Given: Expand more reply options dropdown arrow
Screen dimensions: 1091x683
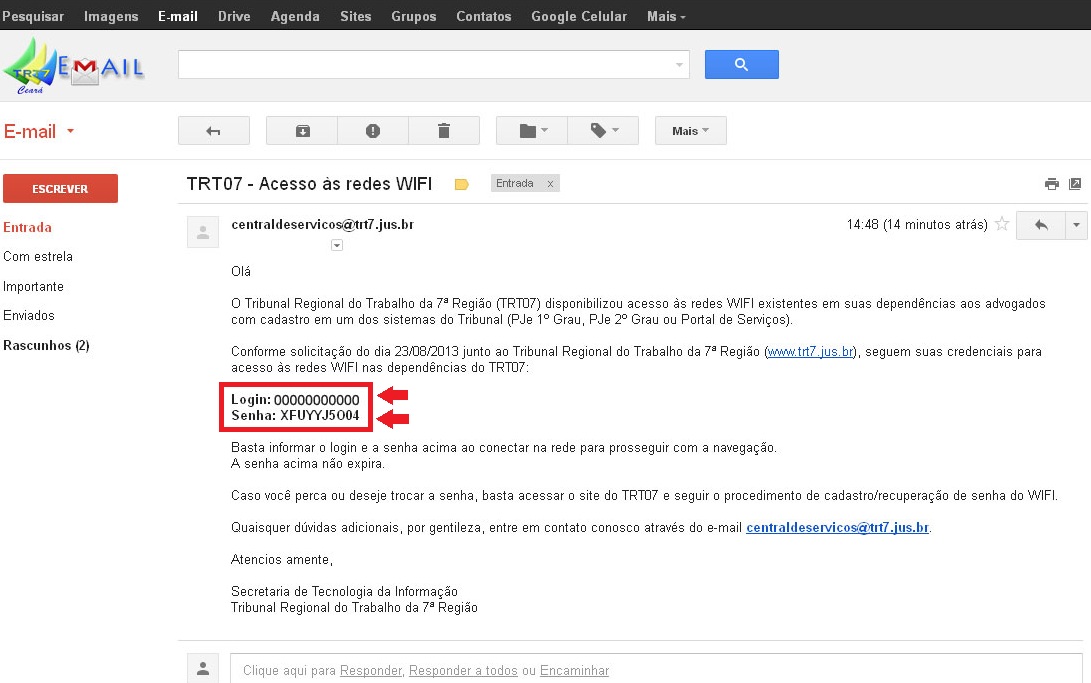Looking at the screenshot, I should click(1076, 225).
